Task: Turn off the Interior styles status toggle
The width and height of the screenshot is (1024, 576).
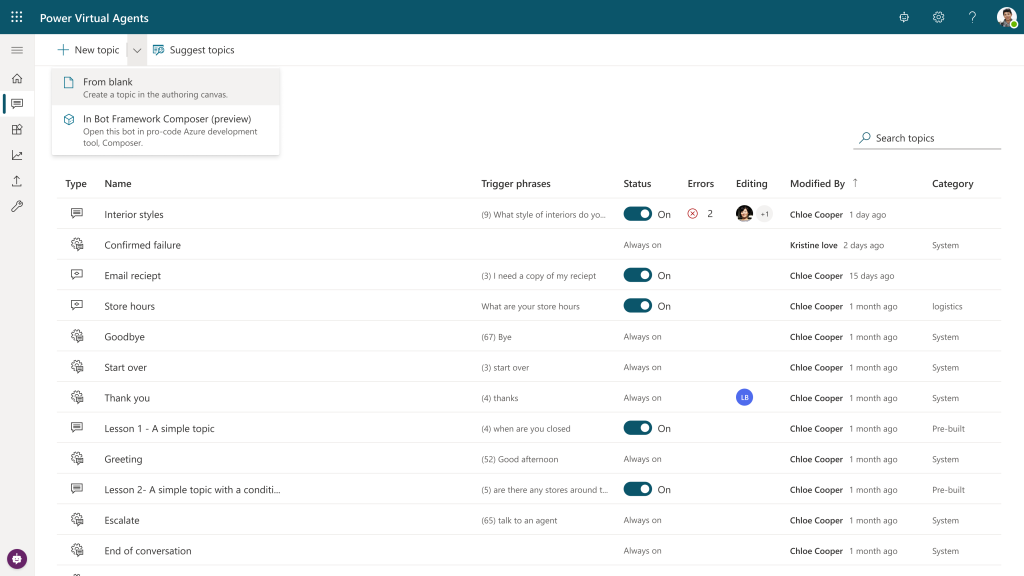Action: tap(637, 214)
